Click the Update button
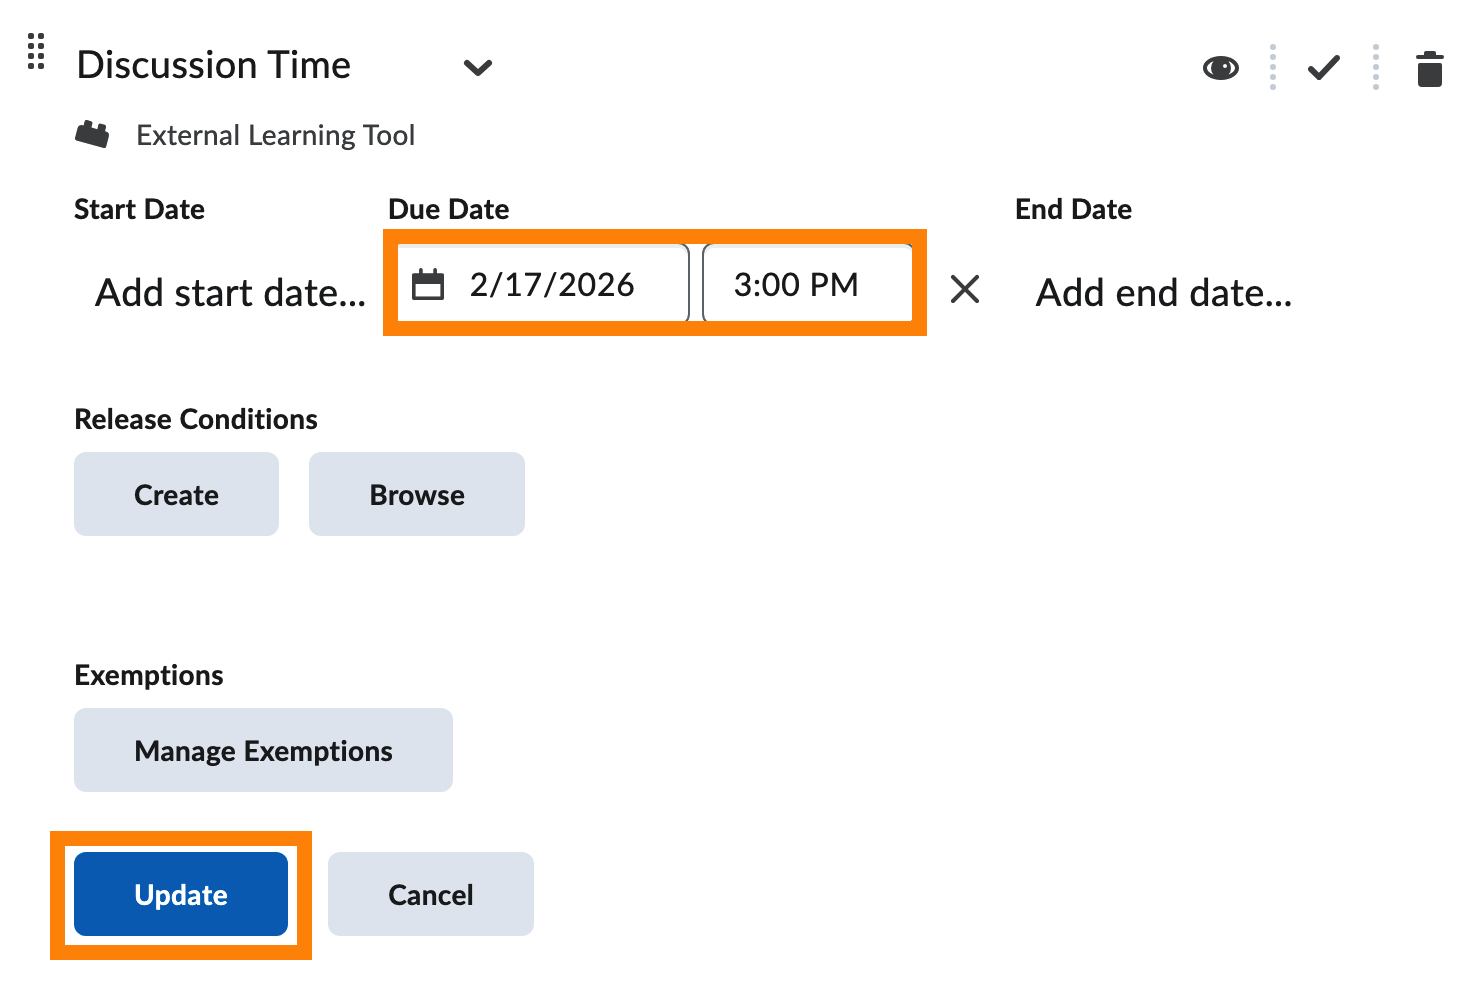 pos(181,894)
